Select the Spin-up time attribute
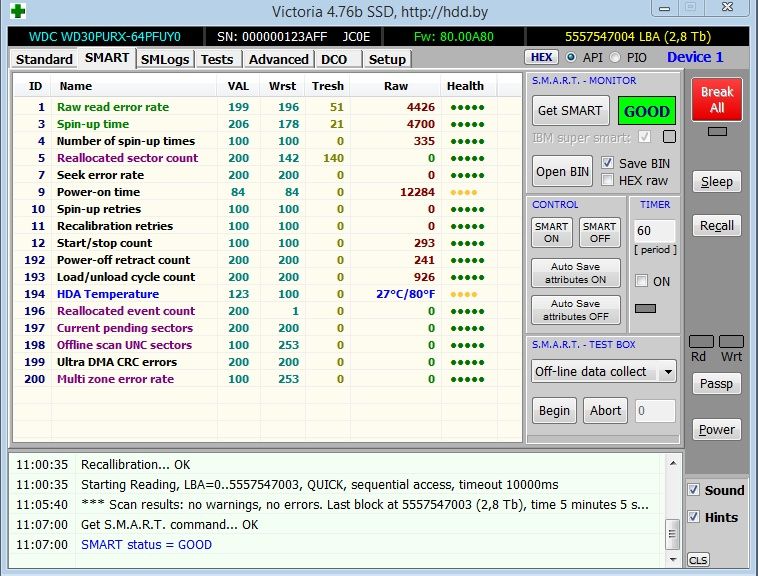The height and width of the screenshot is (576, 758). tap(267, 124)
